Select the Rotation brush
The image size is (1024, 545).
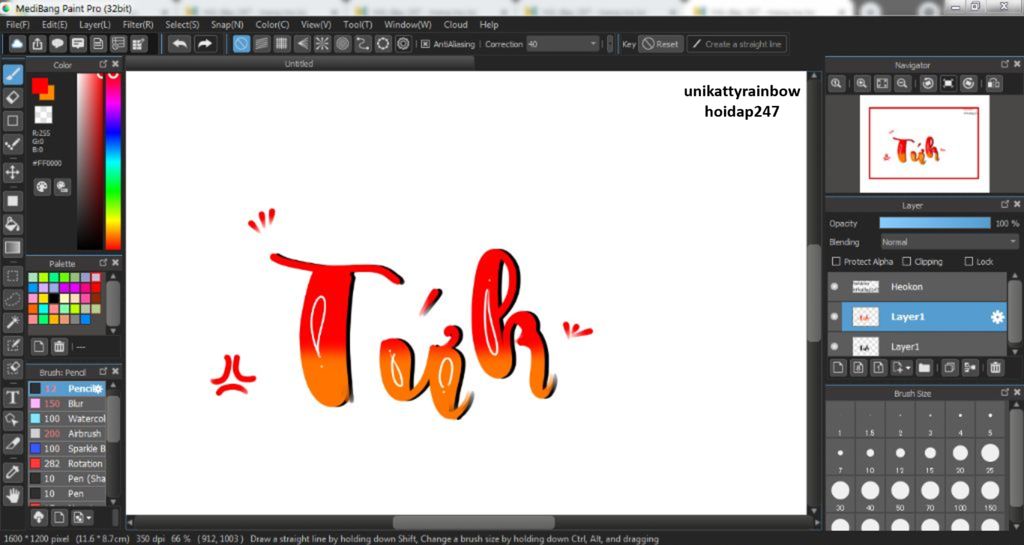click(67, 463)
